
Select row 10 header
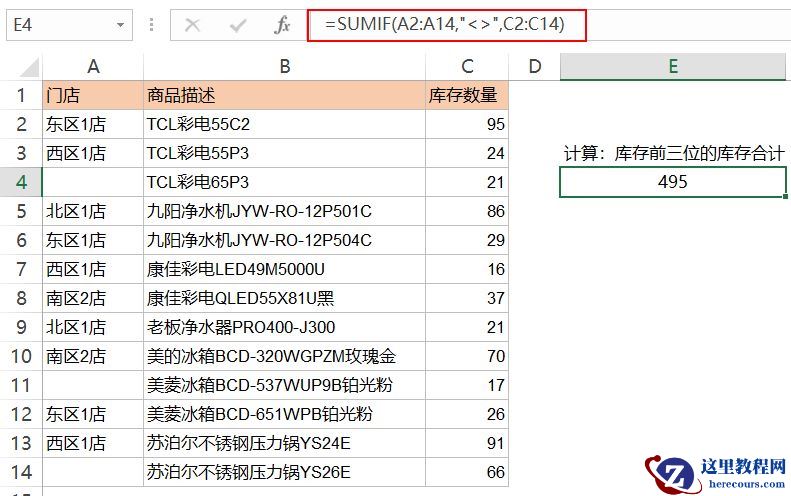tap(21, 356)
